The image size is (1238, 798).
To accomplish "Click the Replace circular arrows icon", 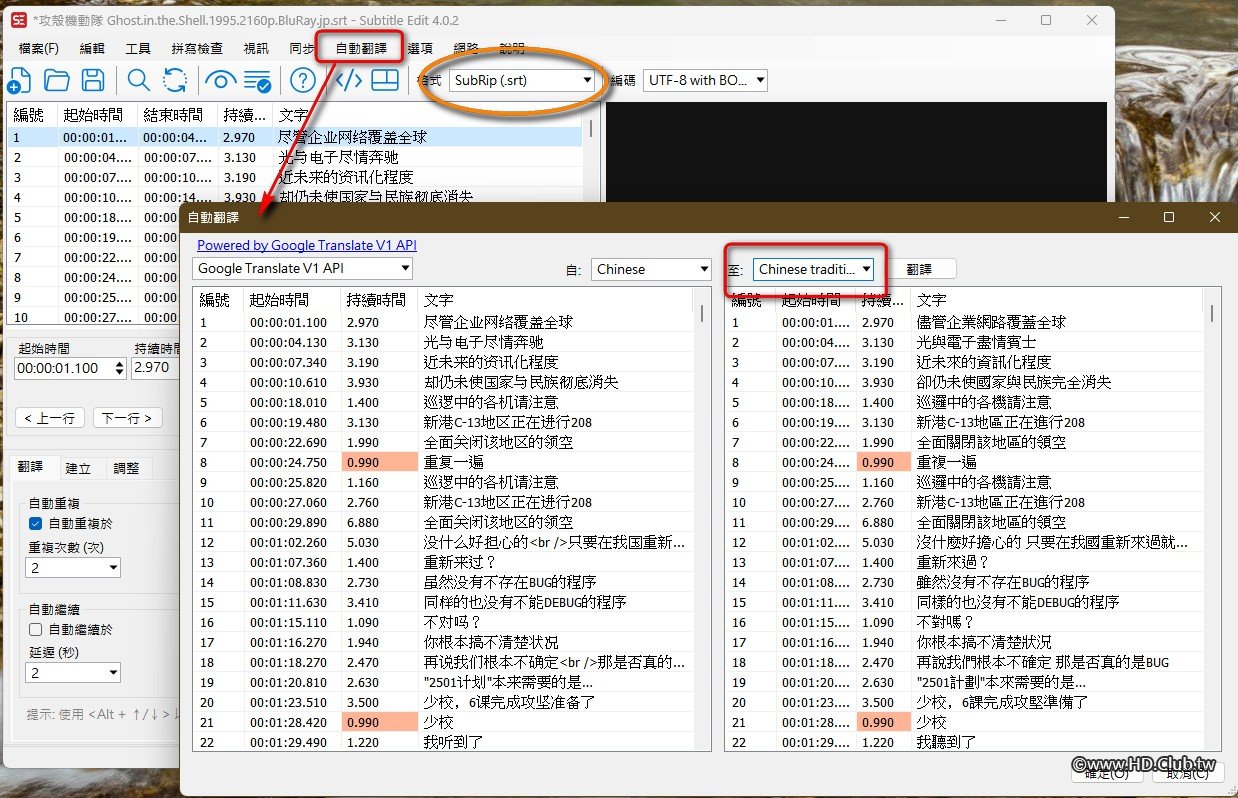I will coord(174,81).
